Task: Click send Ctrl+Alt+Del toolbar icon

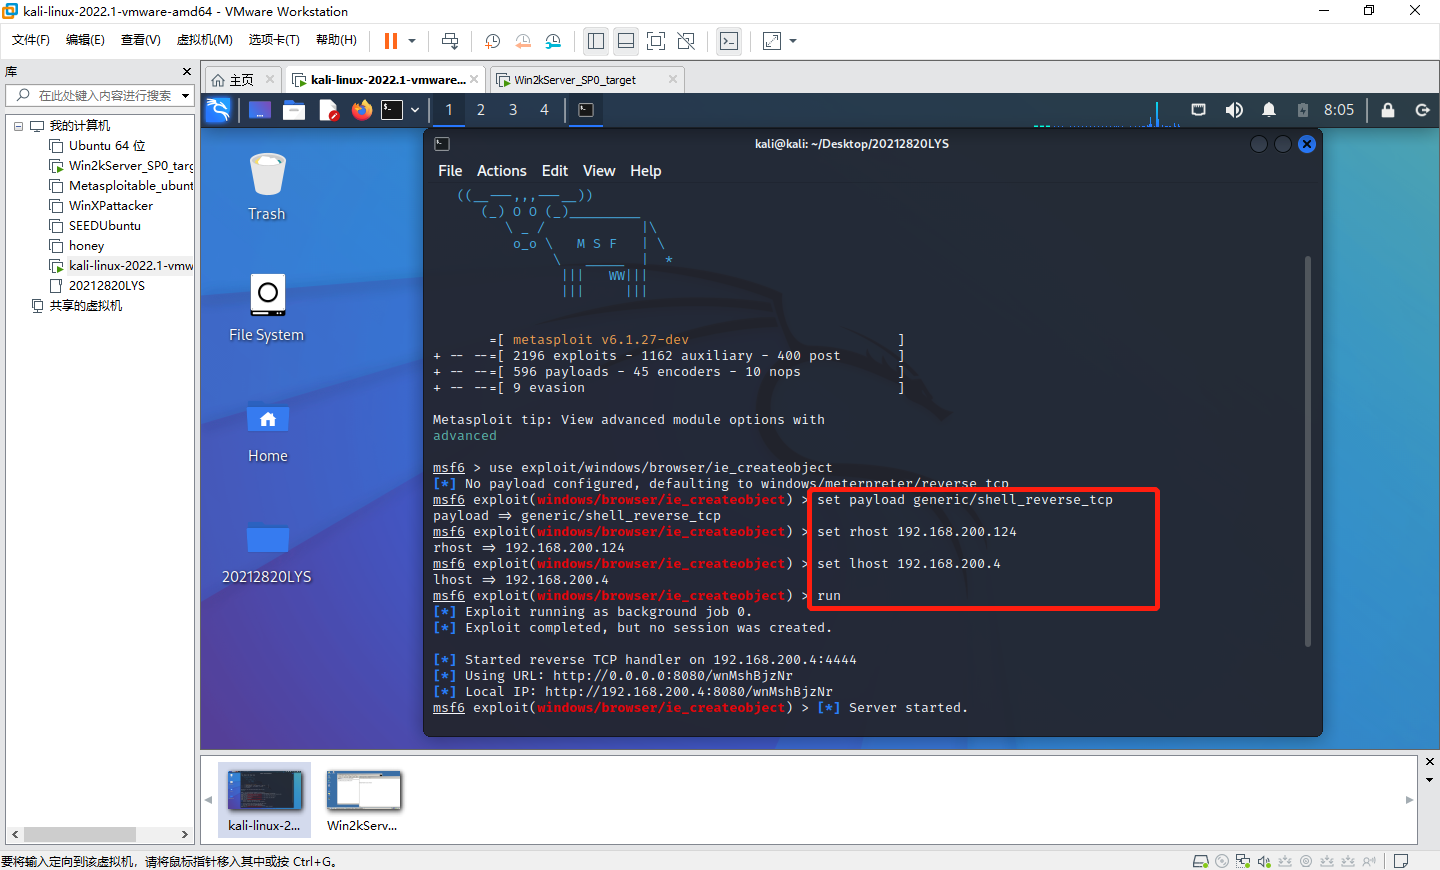Action: pyautogui.click(x=450, y=41)
